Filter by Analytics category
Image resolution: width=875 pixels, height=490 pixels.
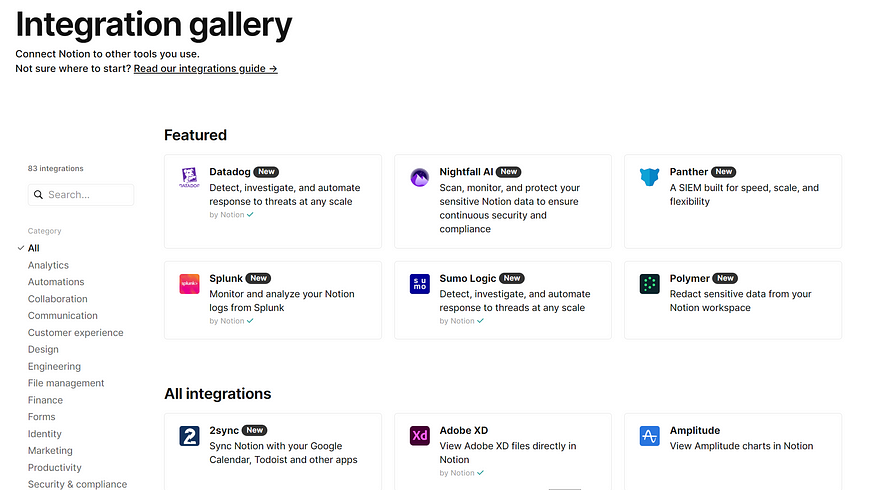(48, 265)
